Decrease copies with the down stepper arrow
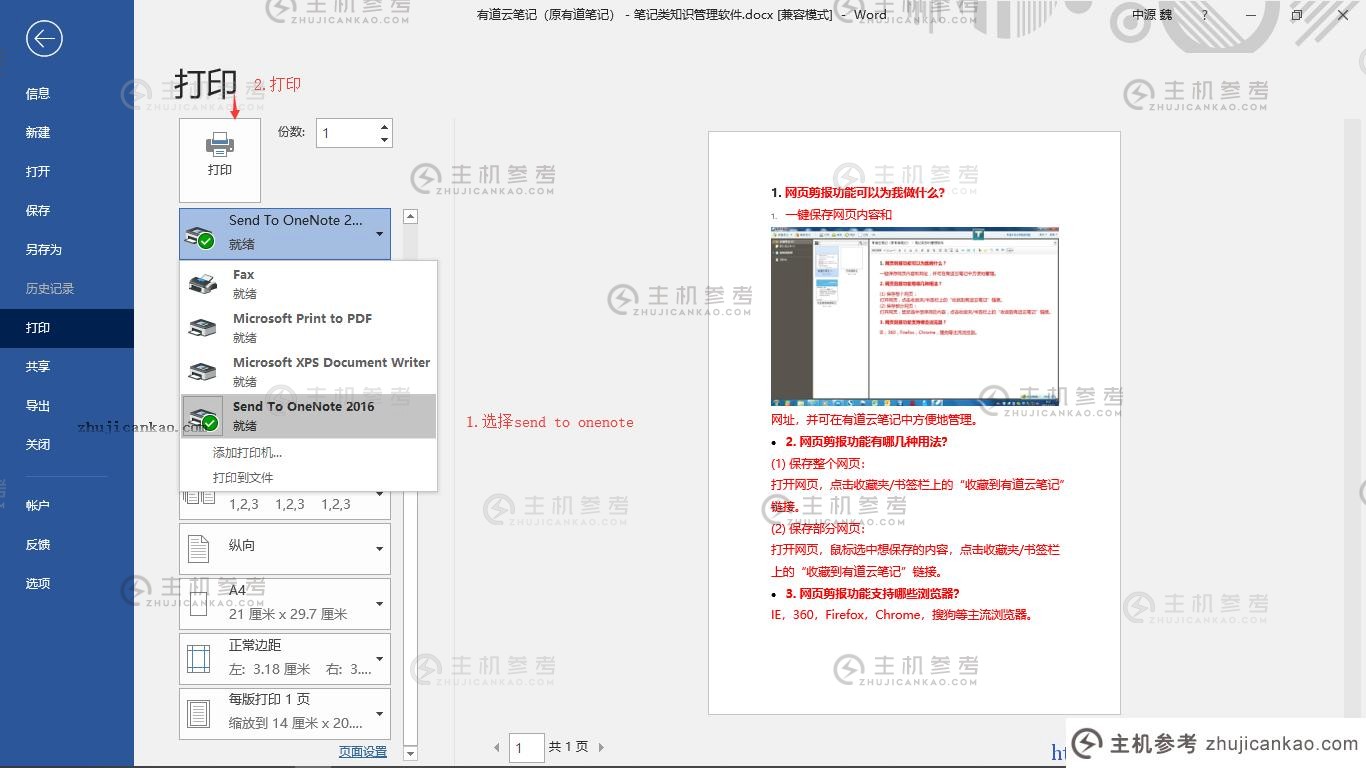This screenshot has width=1366, height=768. [384, 140]
